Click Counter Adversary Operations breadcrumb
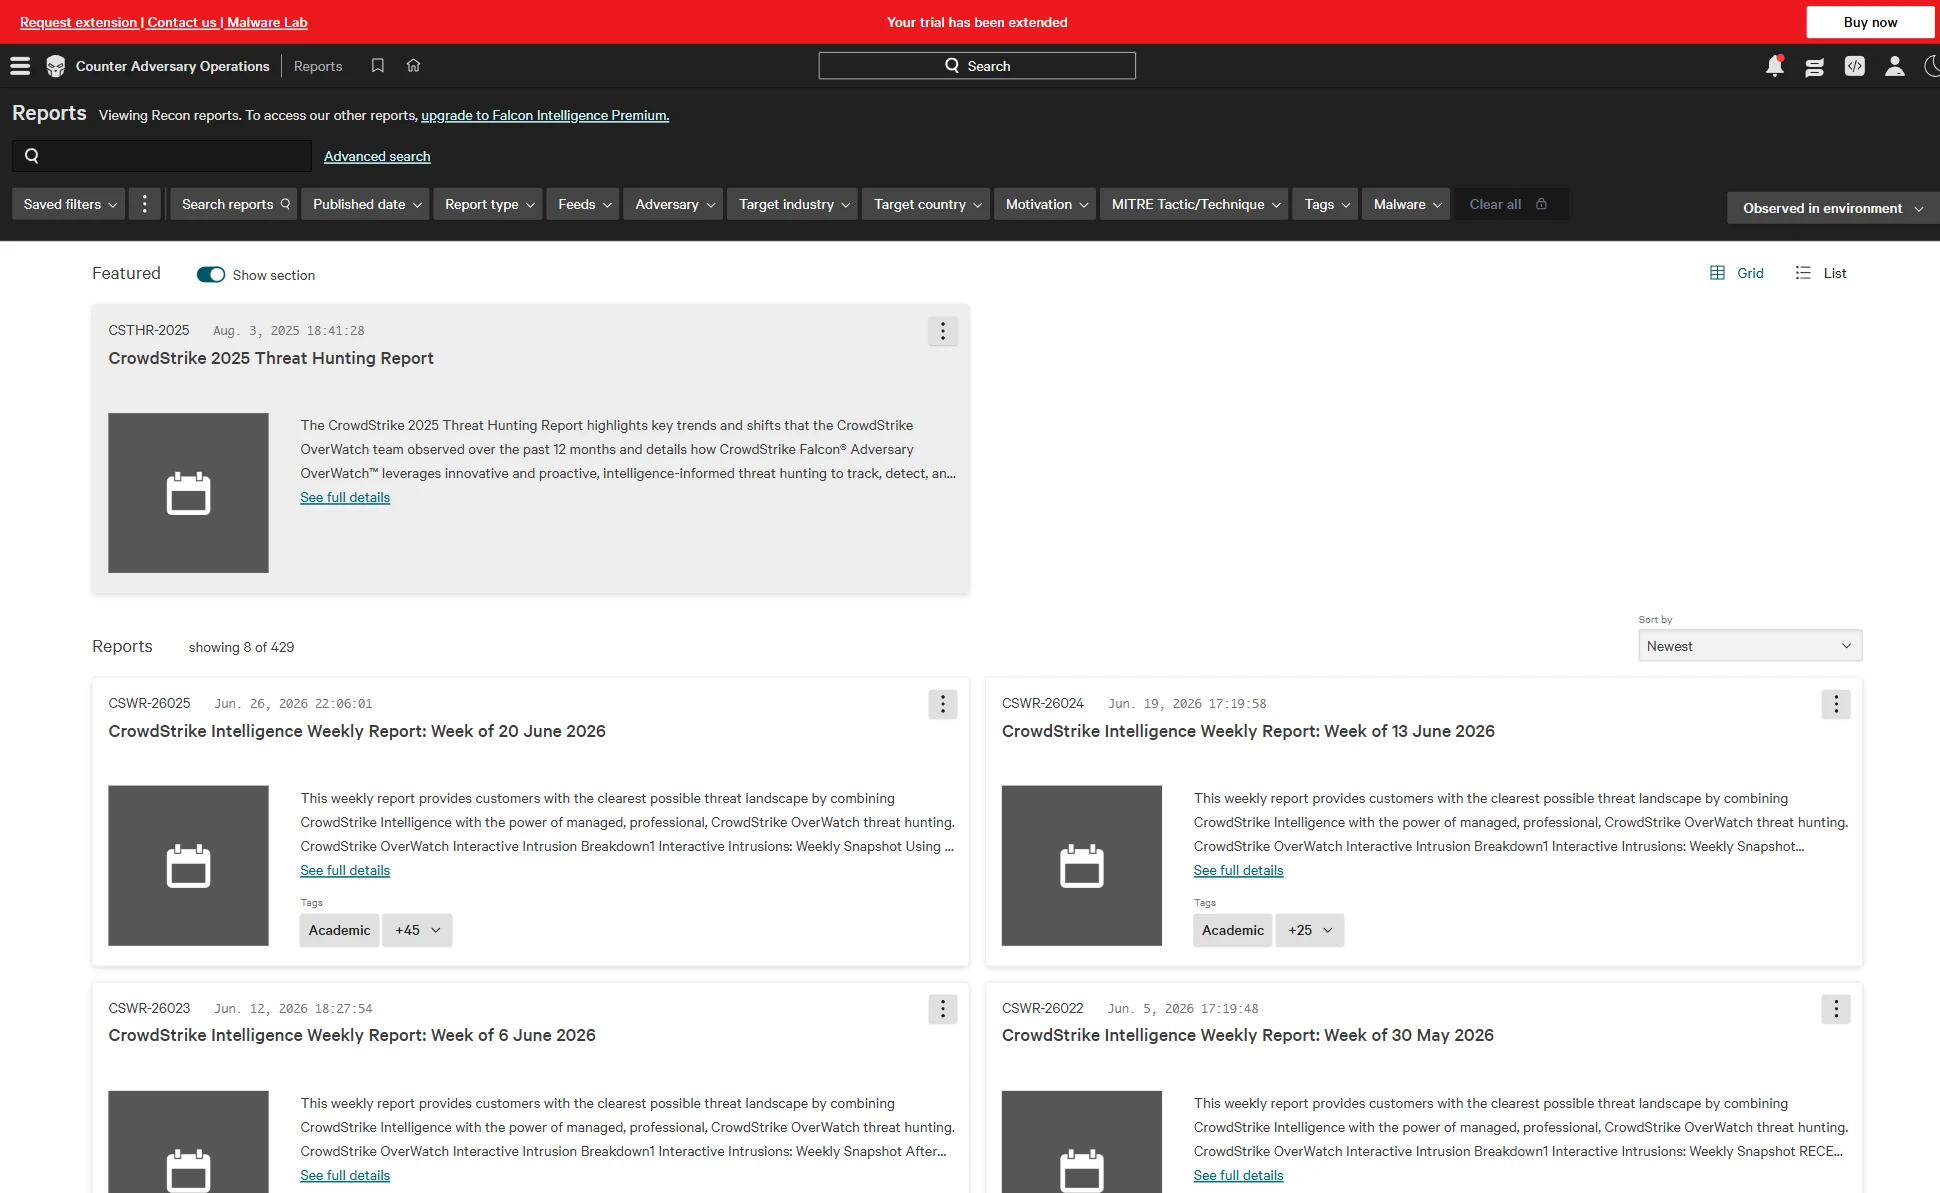Viewport: 1940px width, 1193px height. tap(173, 66)
